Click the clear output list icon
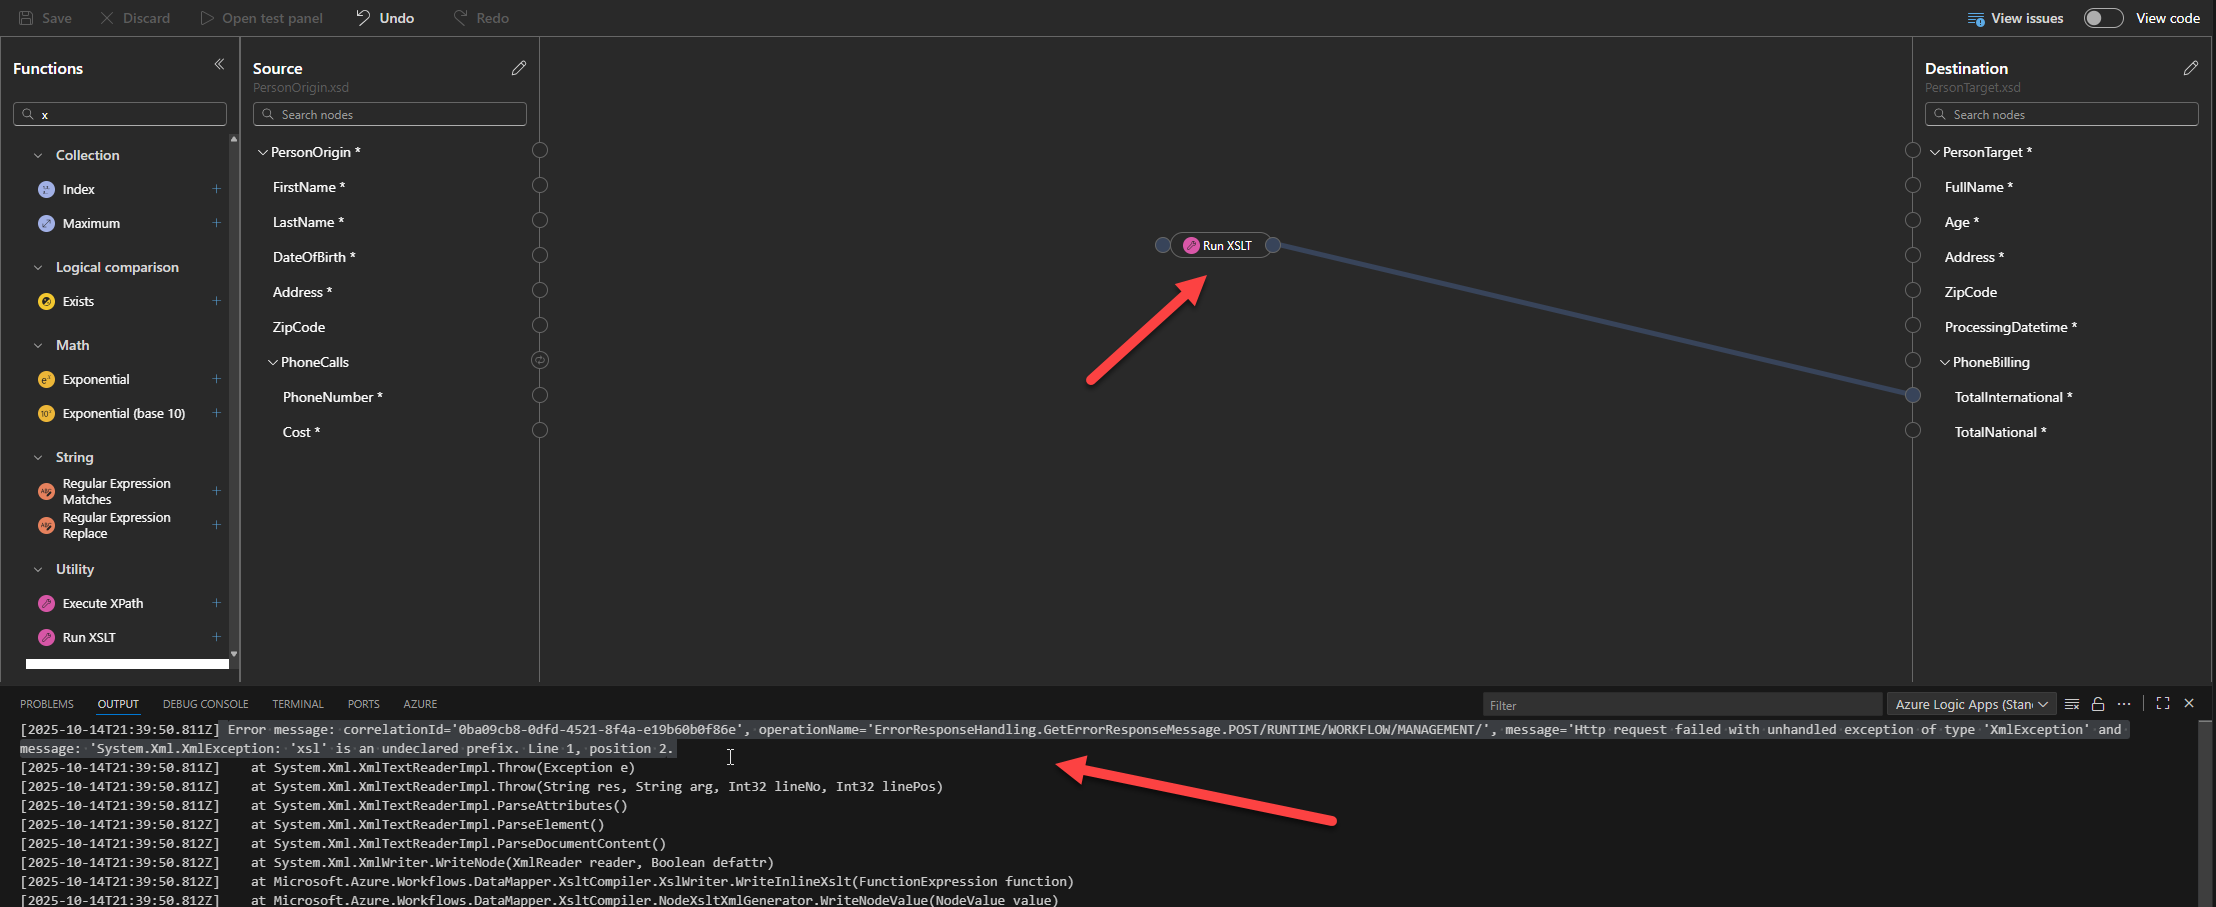2216x907 pixels. (x=2072, y=704)
